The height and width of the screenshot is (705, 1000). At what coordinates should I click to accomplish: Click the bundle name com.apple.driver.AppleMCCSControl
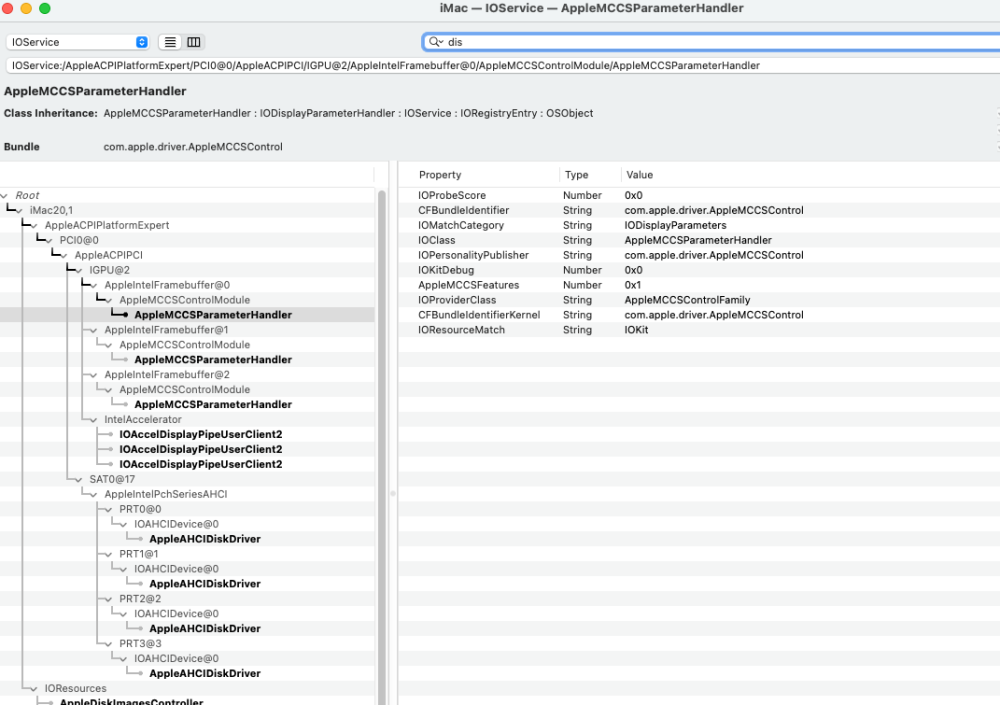tap(193, 147)
